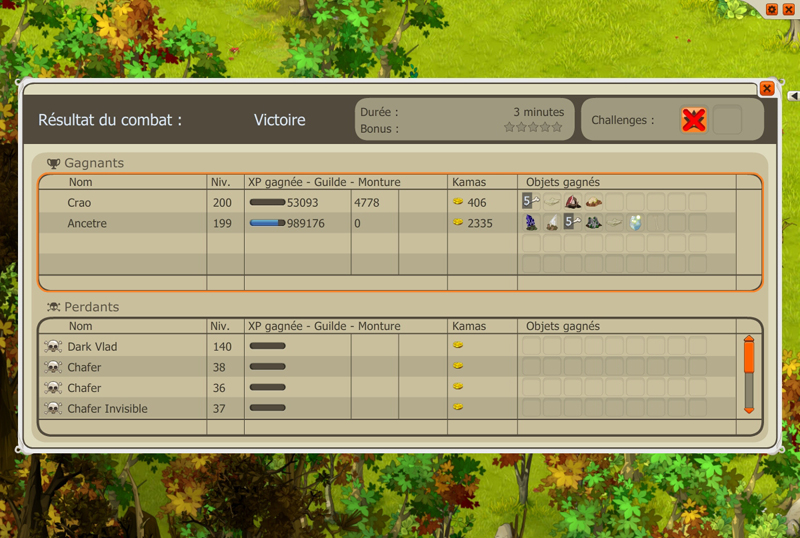Open game options with the gear icon
The height and width of the screenshot is (538, 800).
coord(772,9)
